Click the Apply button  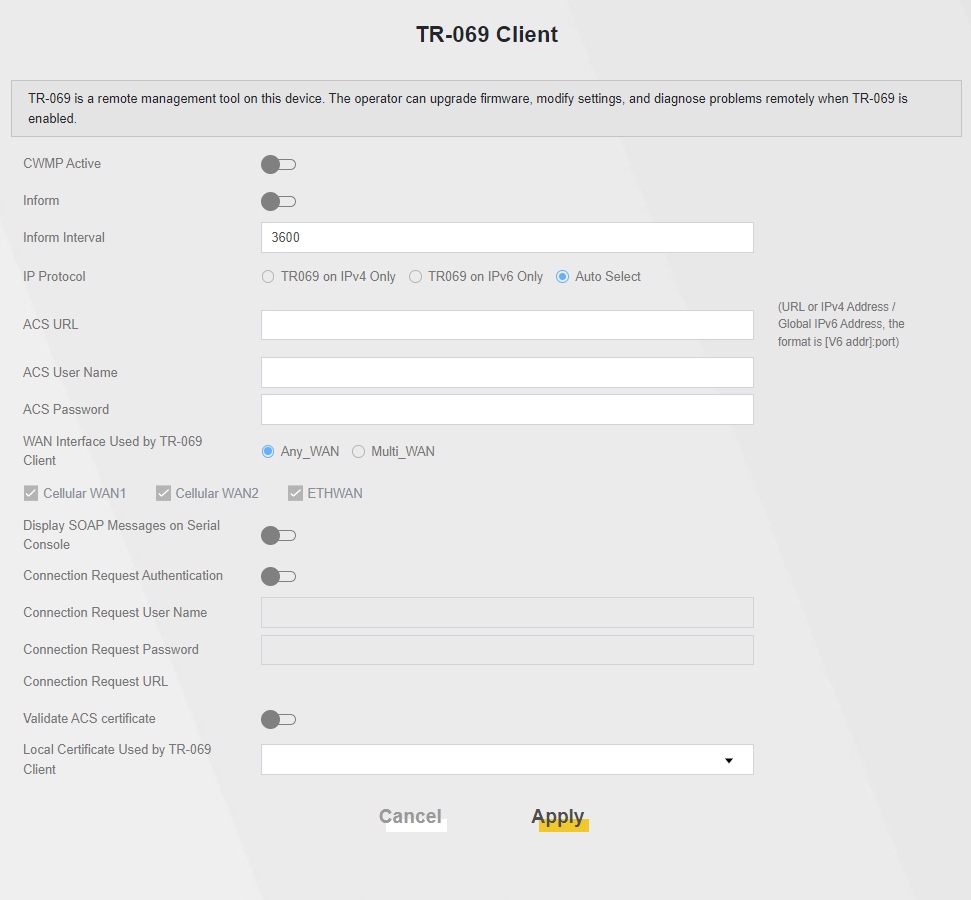(558, 817)
